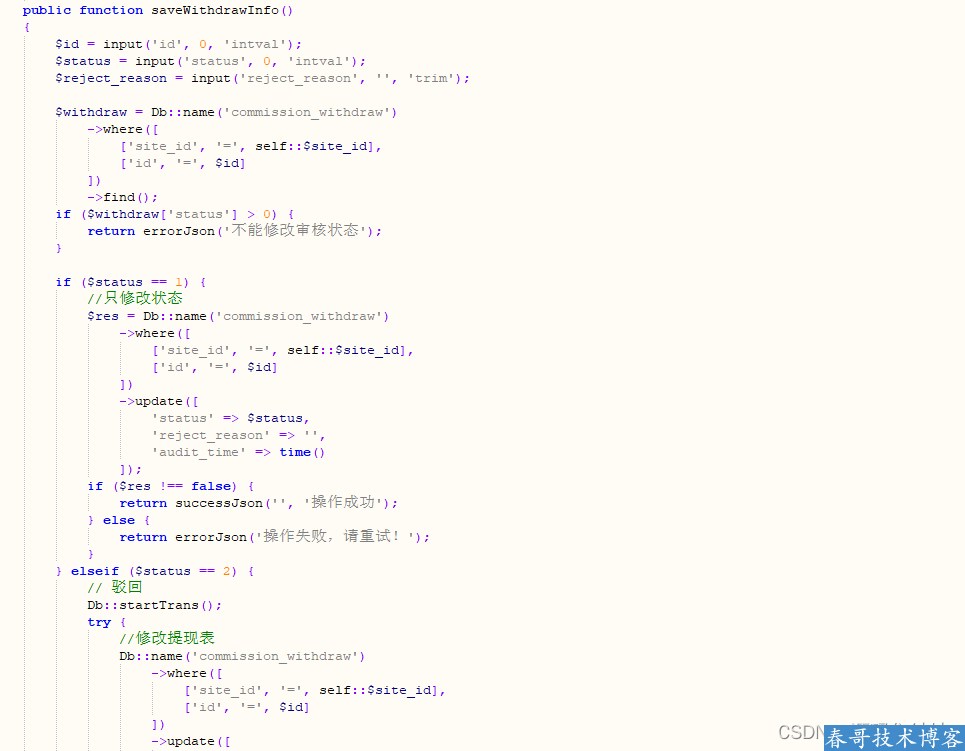Click the Db::startTrans(); statement
Screen dimensions: 965x751
pyautogui.click(x=154, y=606)
